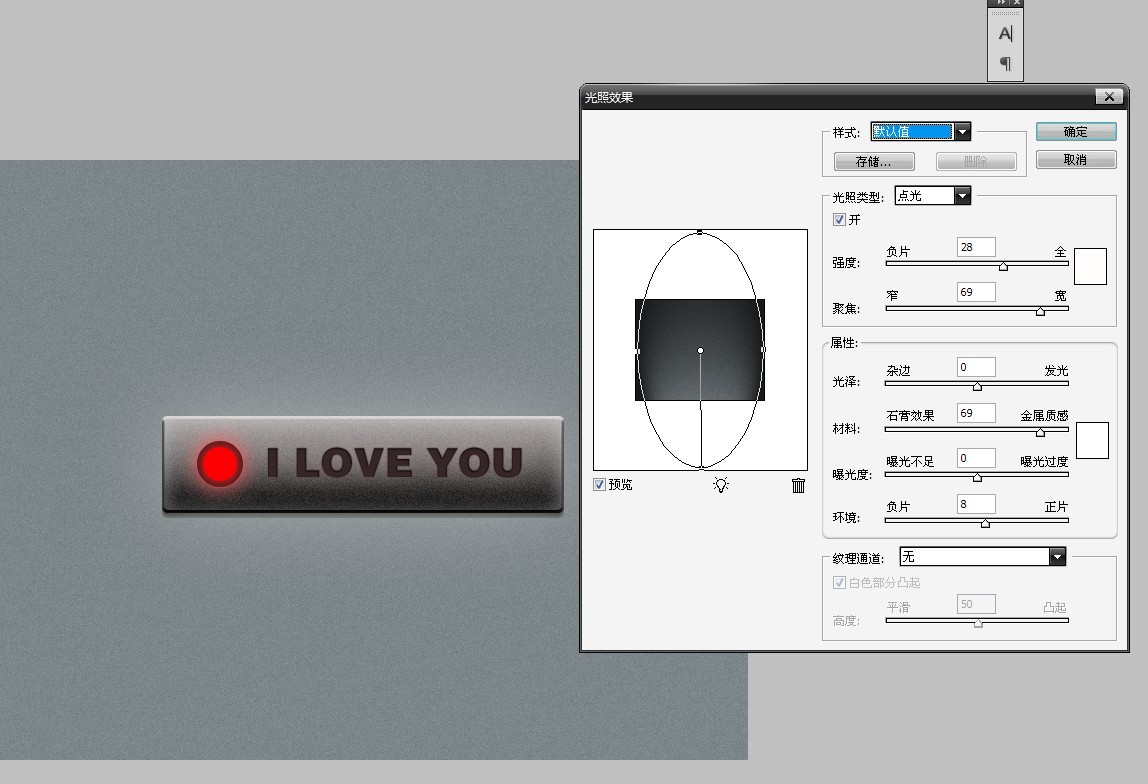
Task: Open the Paragraph panel icon
Action: pyautogui.click(x=1005, y=64)
